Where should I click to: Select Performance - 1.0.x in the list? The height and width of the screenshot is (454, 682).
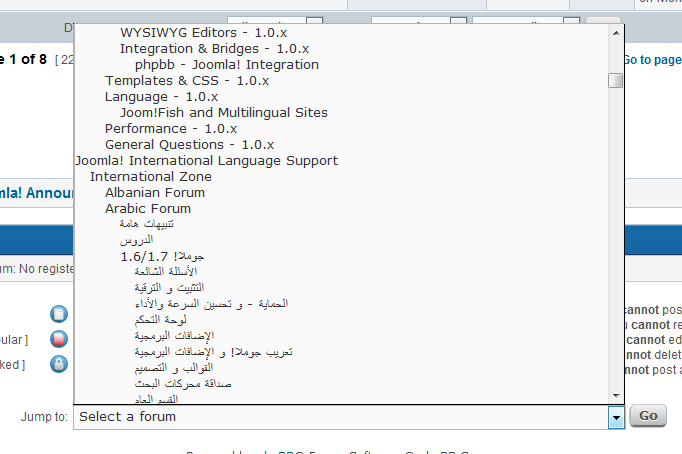171,128
